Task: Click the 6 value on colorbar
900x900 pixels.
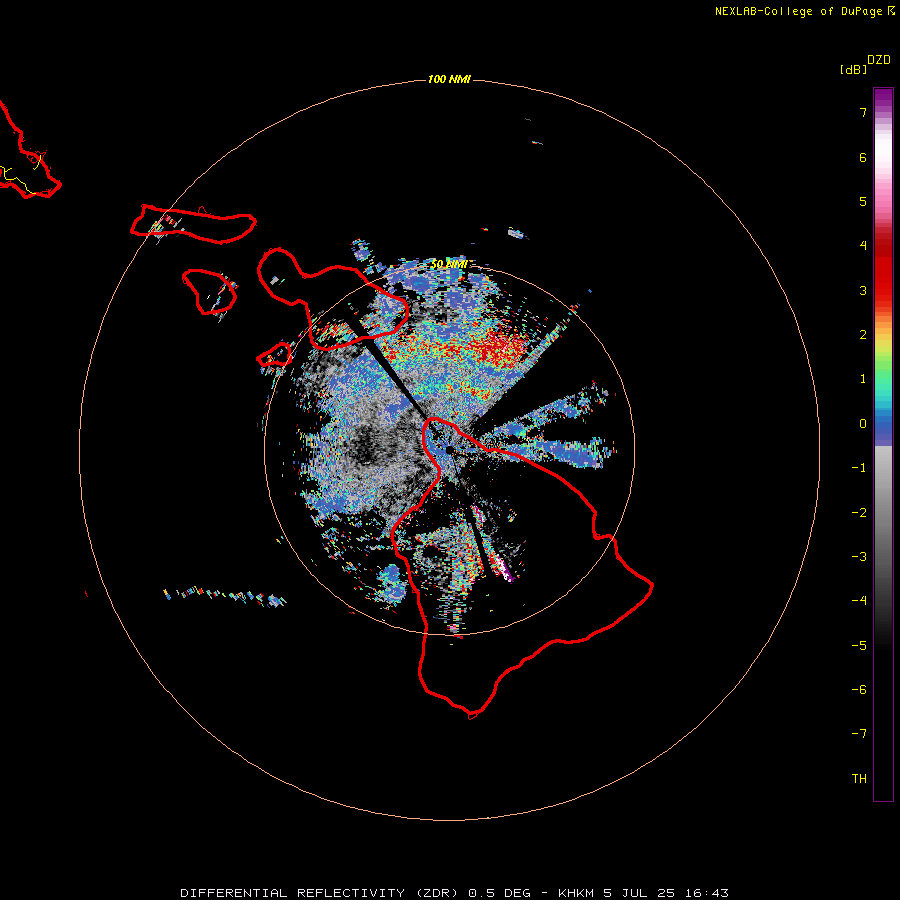Action: [863, 157]
